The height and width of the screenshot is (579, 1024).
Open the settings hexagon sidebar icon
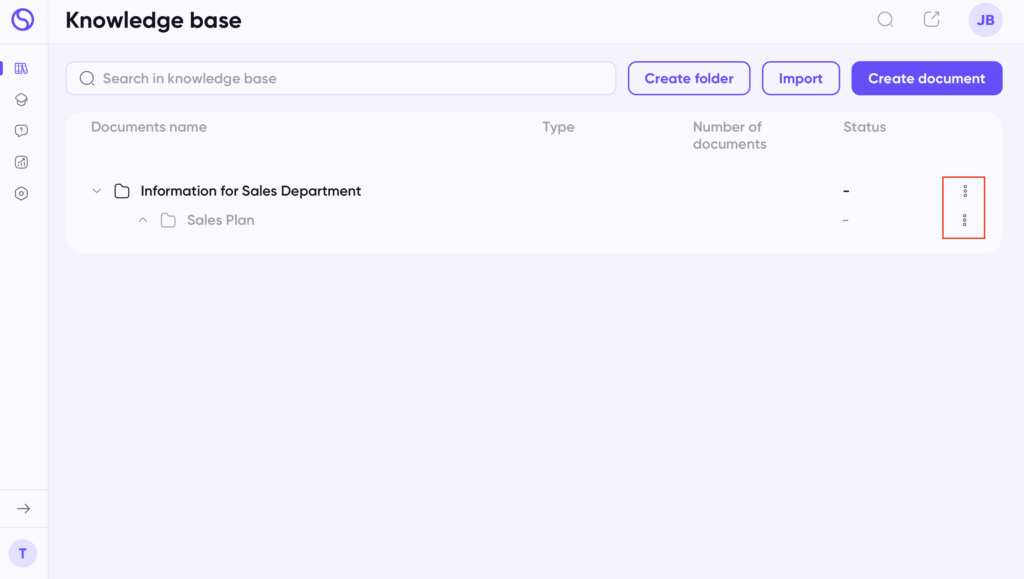coord(22,194)
